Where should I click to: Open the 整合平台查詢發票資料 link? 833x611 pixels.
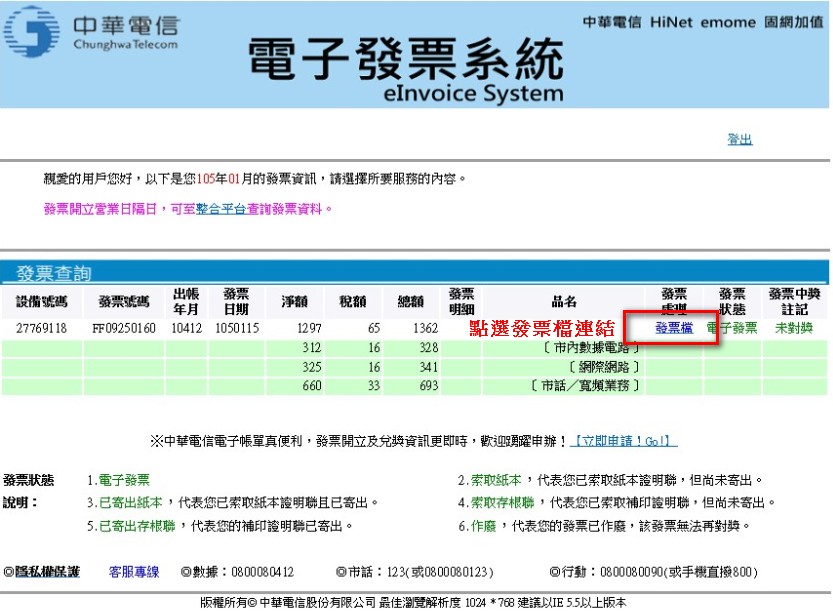[x=259, y=209]
